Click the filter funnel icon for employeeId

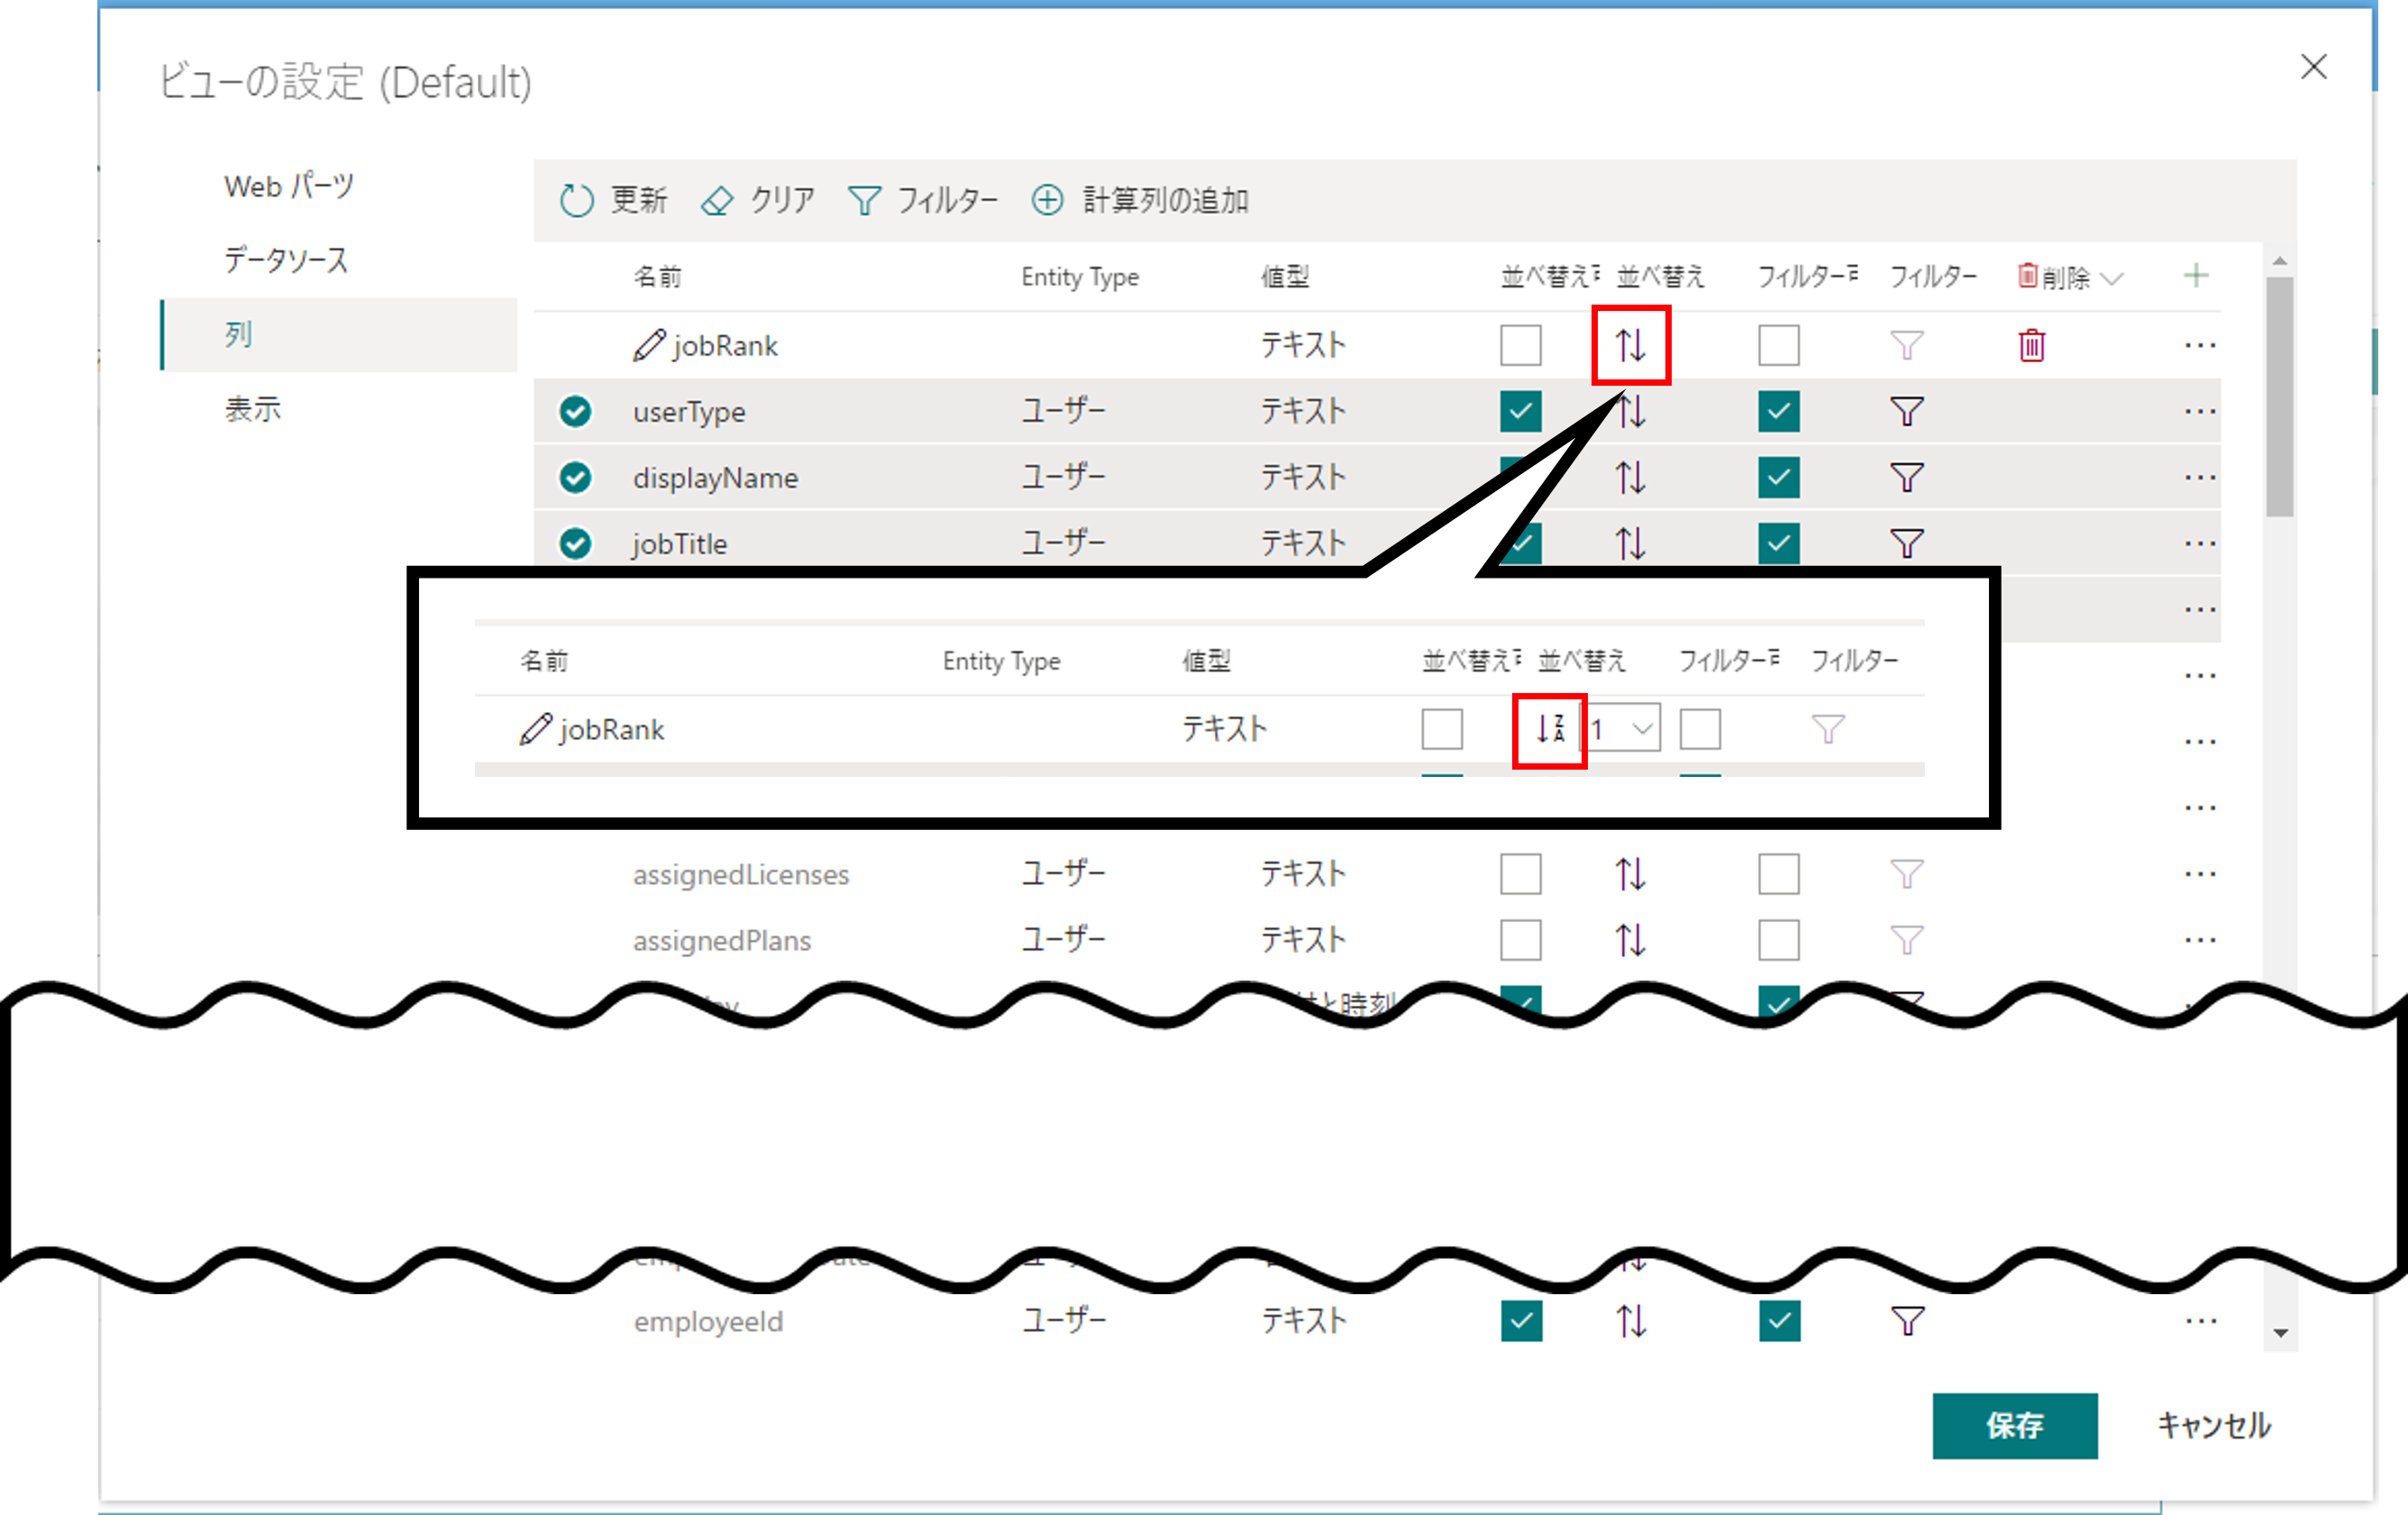(1906, 1321)
